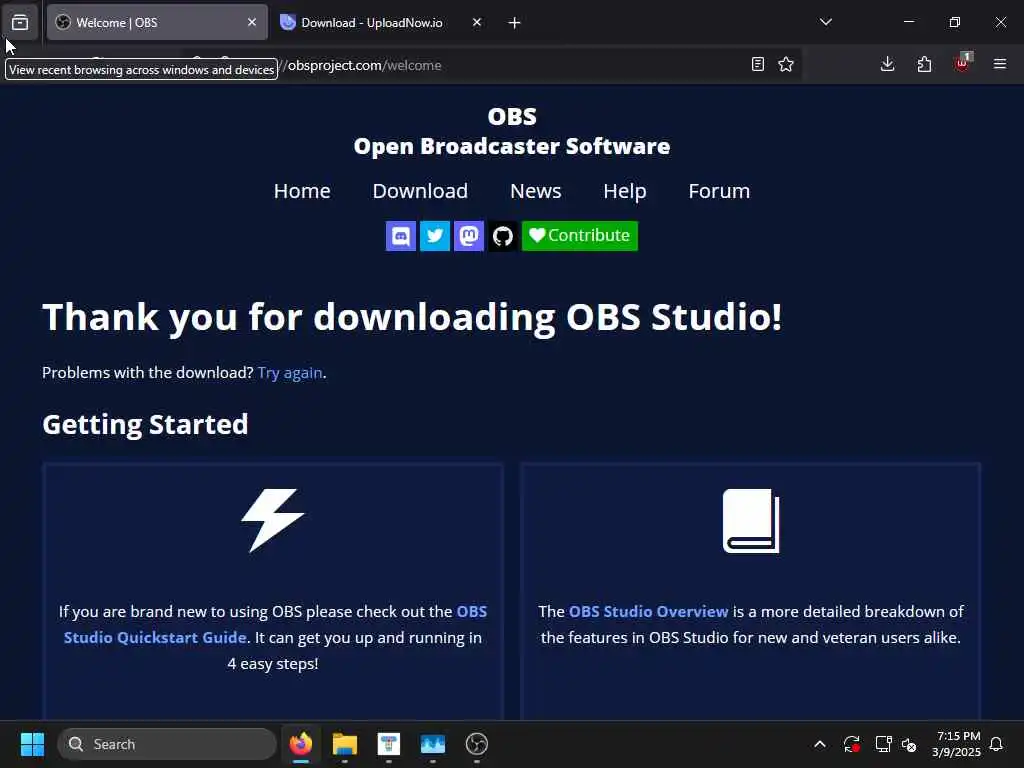Viewport: 1024px width, 768px height.
Task: Click the green Contribute button
Action: click(580, 236)
